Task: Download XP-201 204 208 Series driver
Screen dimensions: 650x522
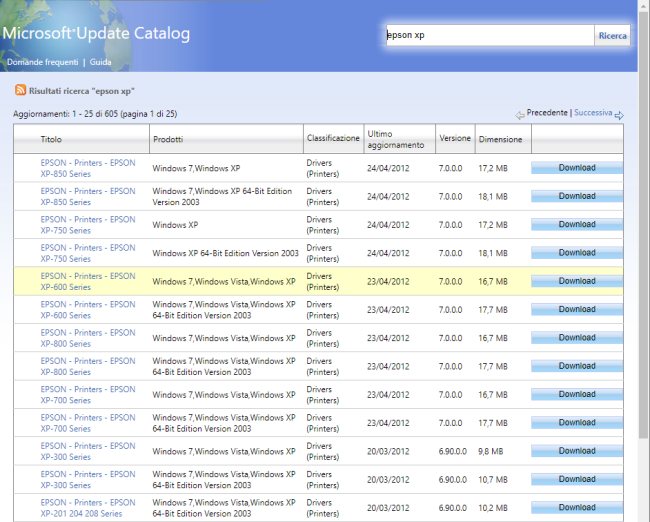Action: click(577, 507)
